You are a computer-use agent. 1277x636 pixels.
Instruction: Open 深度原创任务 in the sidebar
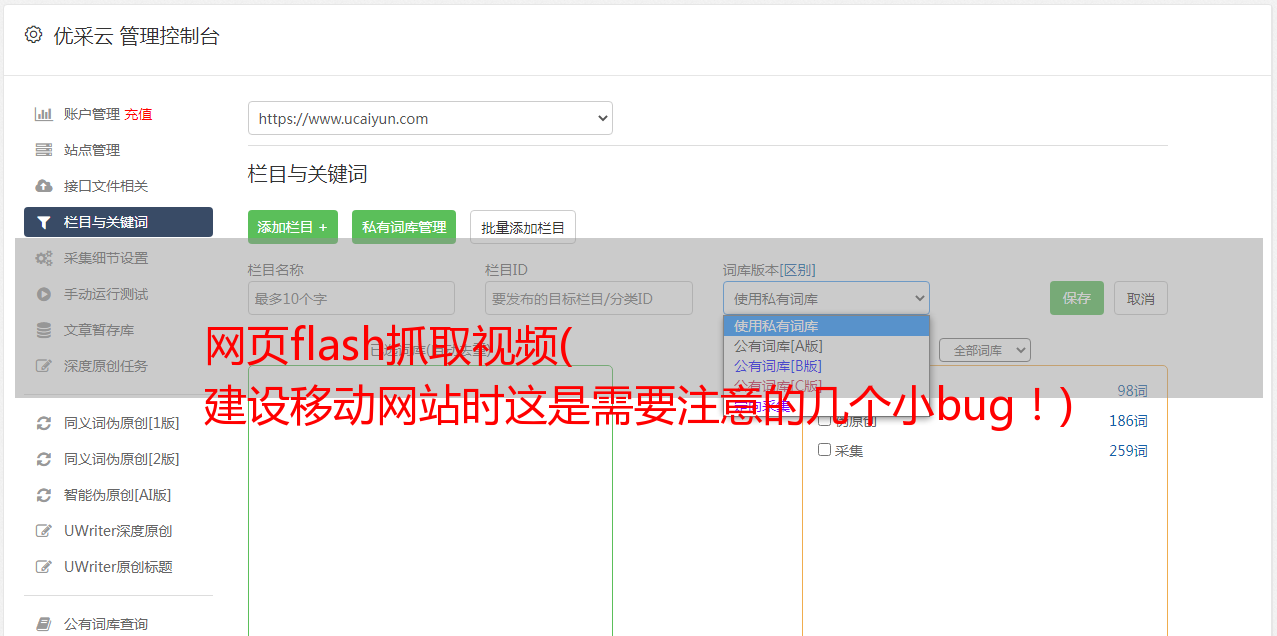click(x=106, y=366)
